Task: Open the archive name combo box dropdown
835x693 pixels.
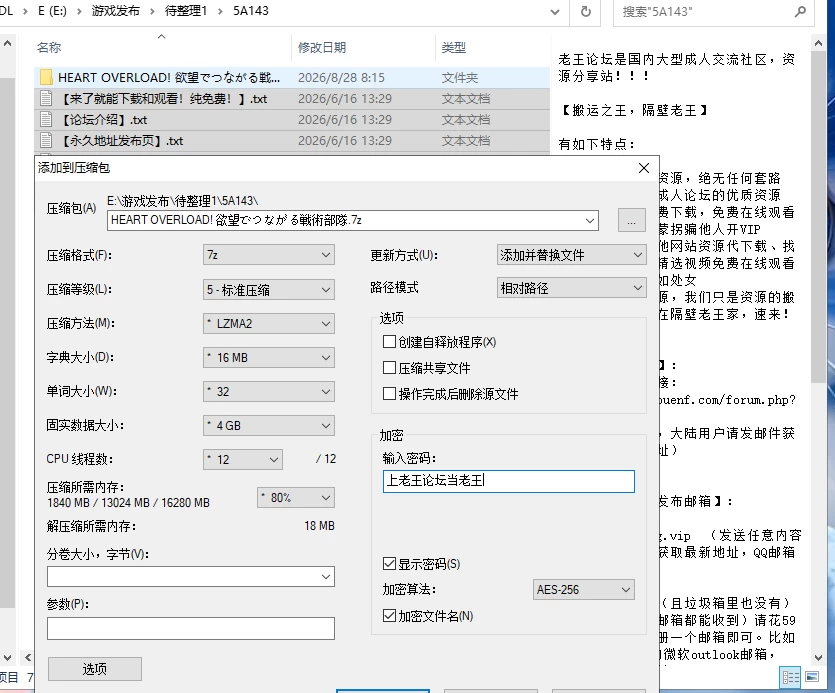Action: (590, 221)
